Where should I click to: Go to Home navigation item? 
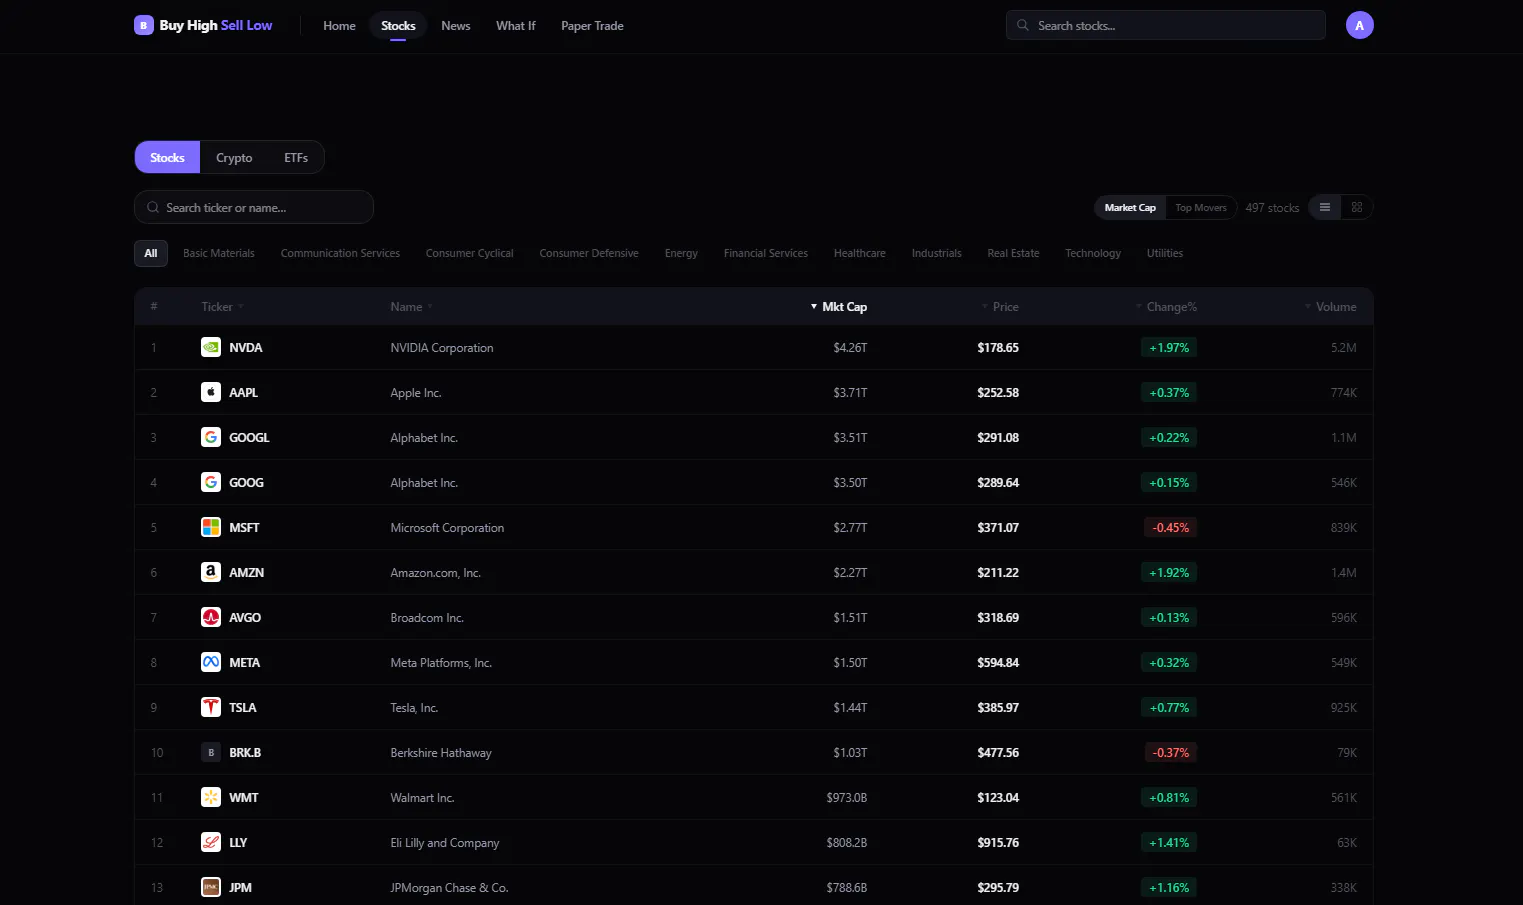tap(339, 26)
